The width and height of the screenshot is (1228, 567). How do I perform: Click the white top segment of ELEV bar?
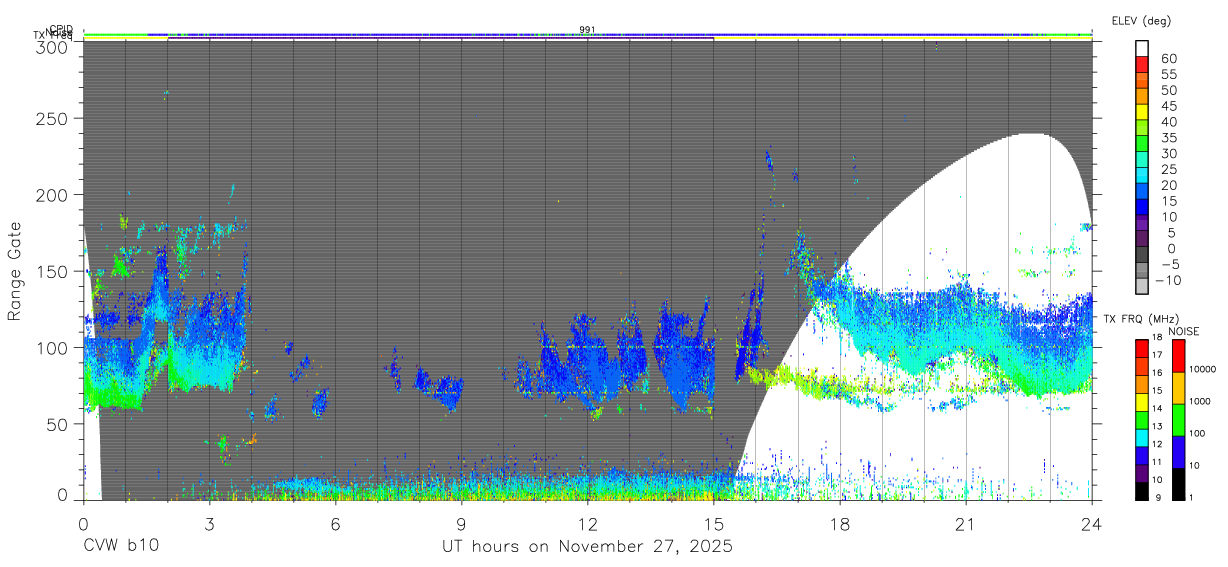(1142, 50)
